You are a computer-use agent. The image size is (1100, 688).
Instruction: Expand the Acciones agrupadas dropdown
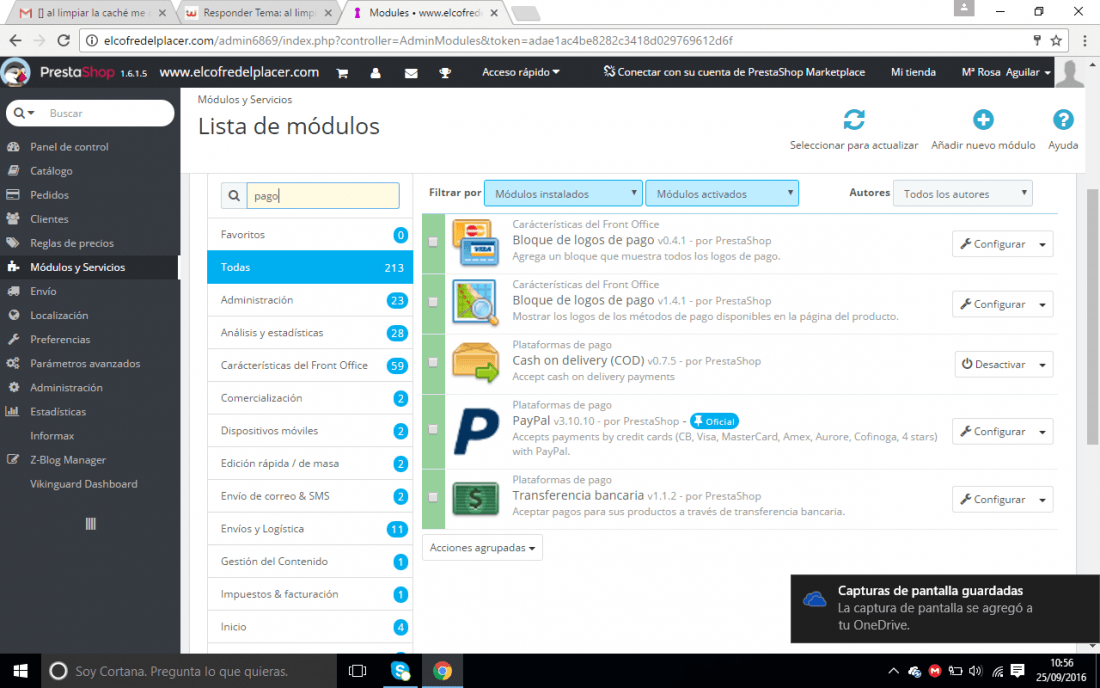pyautogui.click(x=482, y=548)
